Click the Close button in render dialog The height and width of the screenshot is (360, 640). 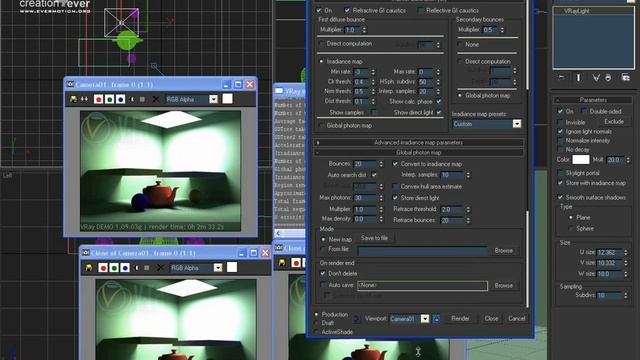(x=491, y=318)
